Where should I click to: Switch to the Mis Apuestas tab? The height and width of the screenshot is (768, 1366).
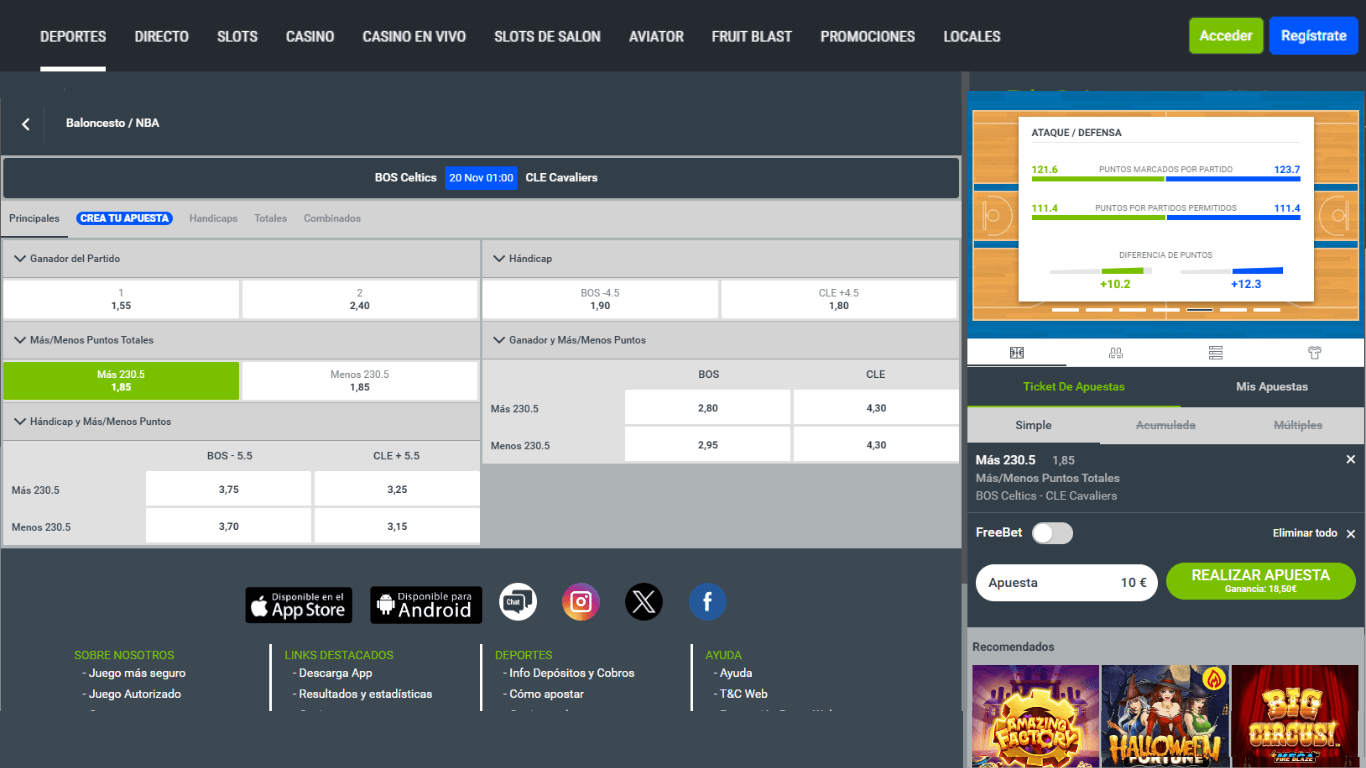point(1272,387)
